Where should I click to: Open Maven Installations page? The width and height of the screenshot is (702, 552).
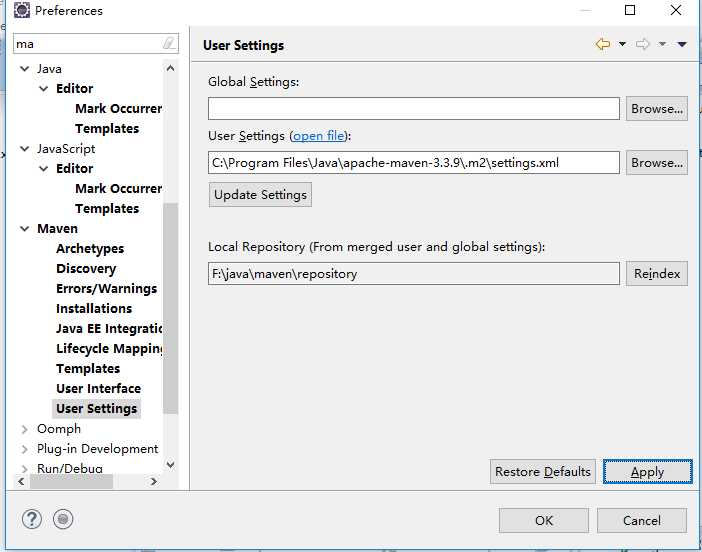pyautogui.click(x=94, y=309)
